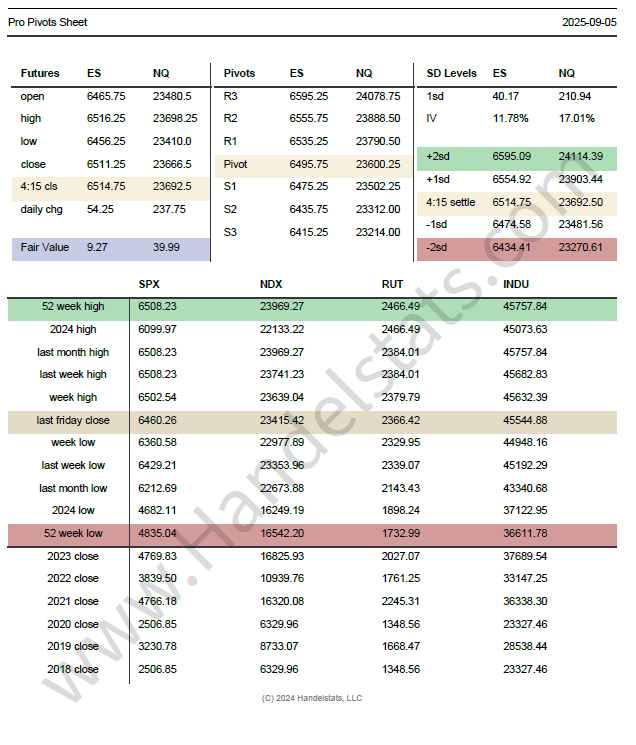
Task: Select the INDU column header
Action: [x=516, y=285]
